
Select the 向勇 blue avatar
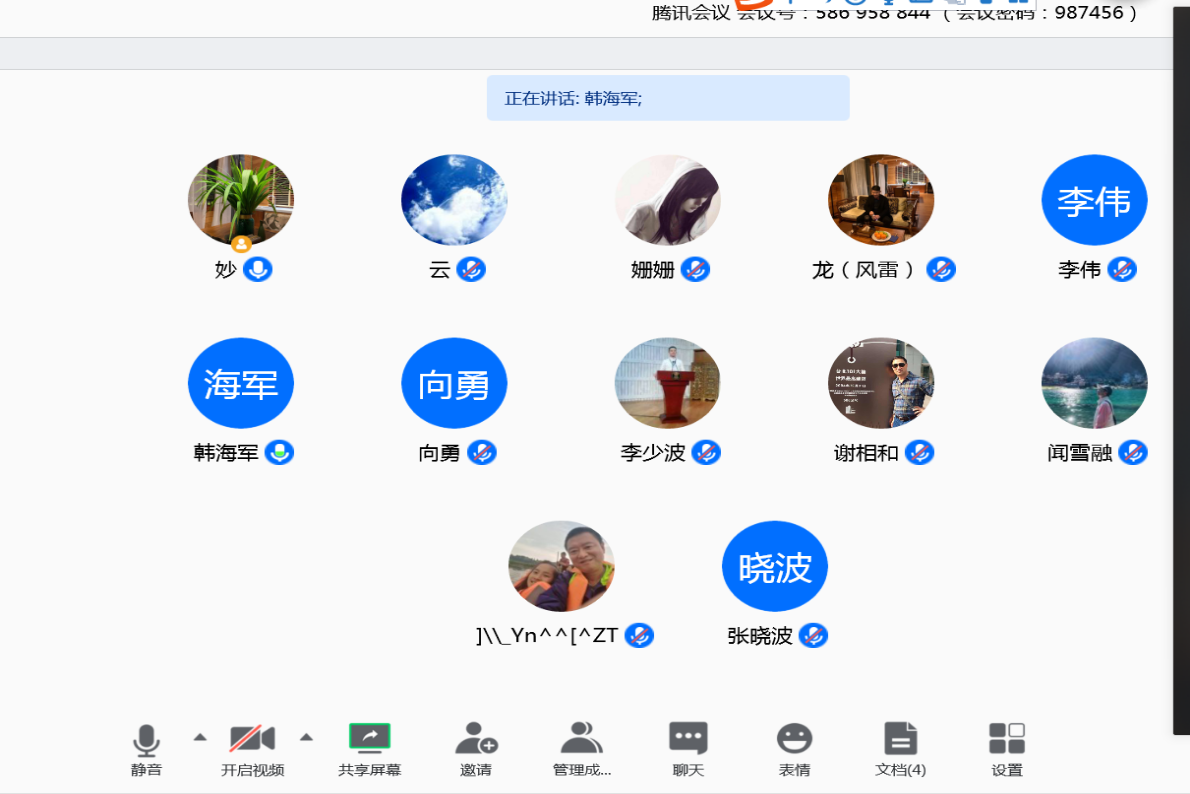(x=454, y=383)
